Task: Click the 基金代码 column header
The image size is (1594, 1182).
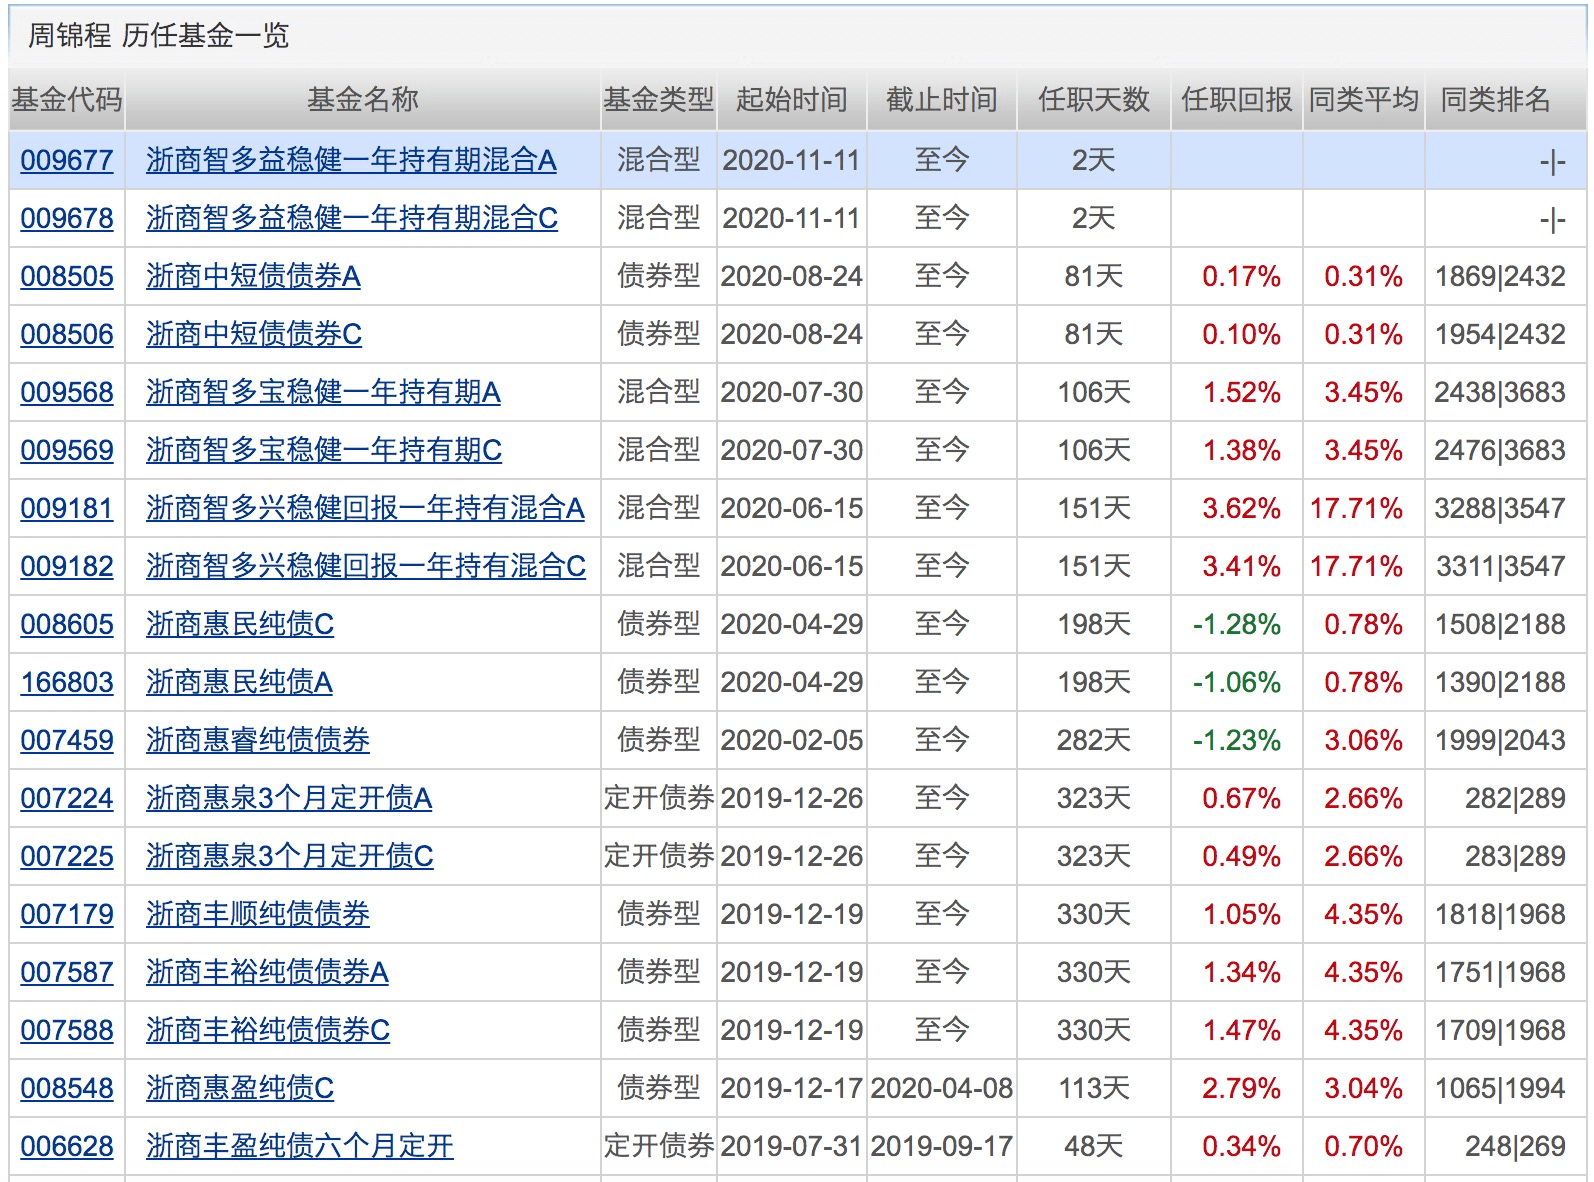Action: point(67,100)
